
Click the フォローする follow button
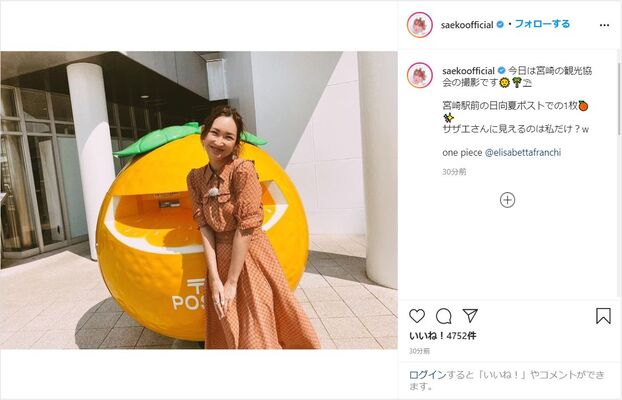pyautogui.click(x=542, y=24)
